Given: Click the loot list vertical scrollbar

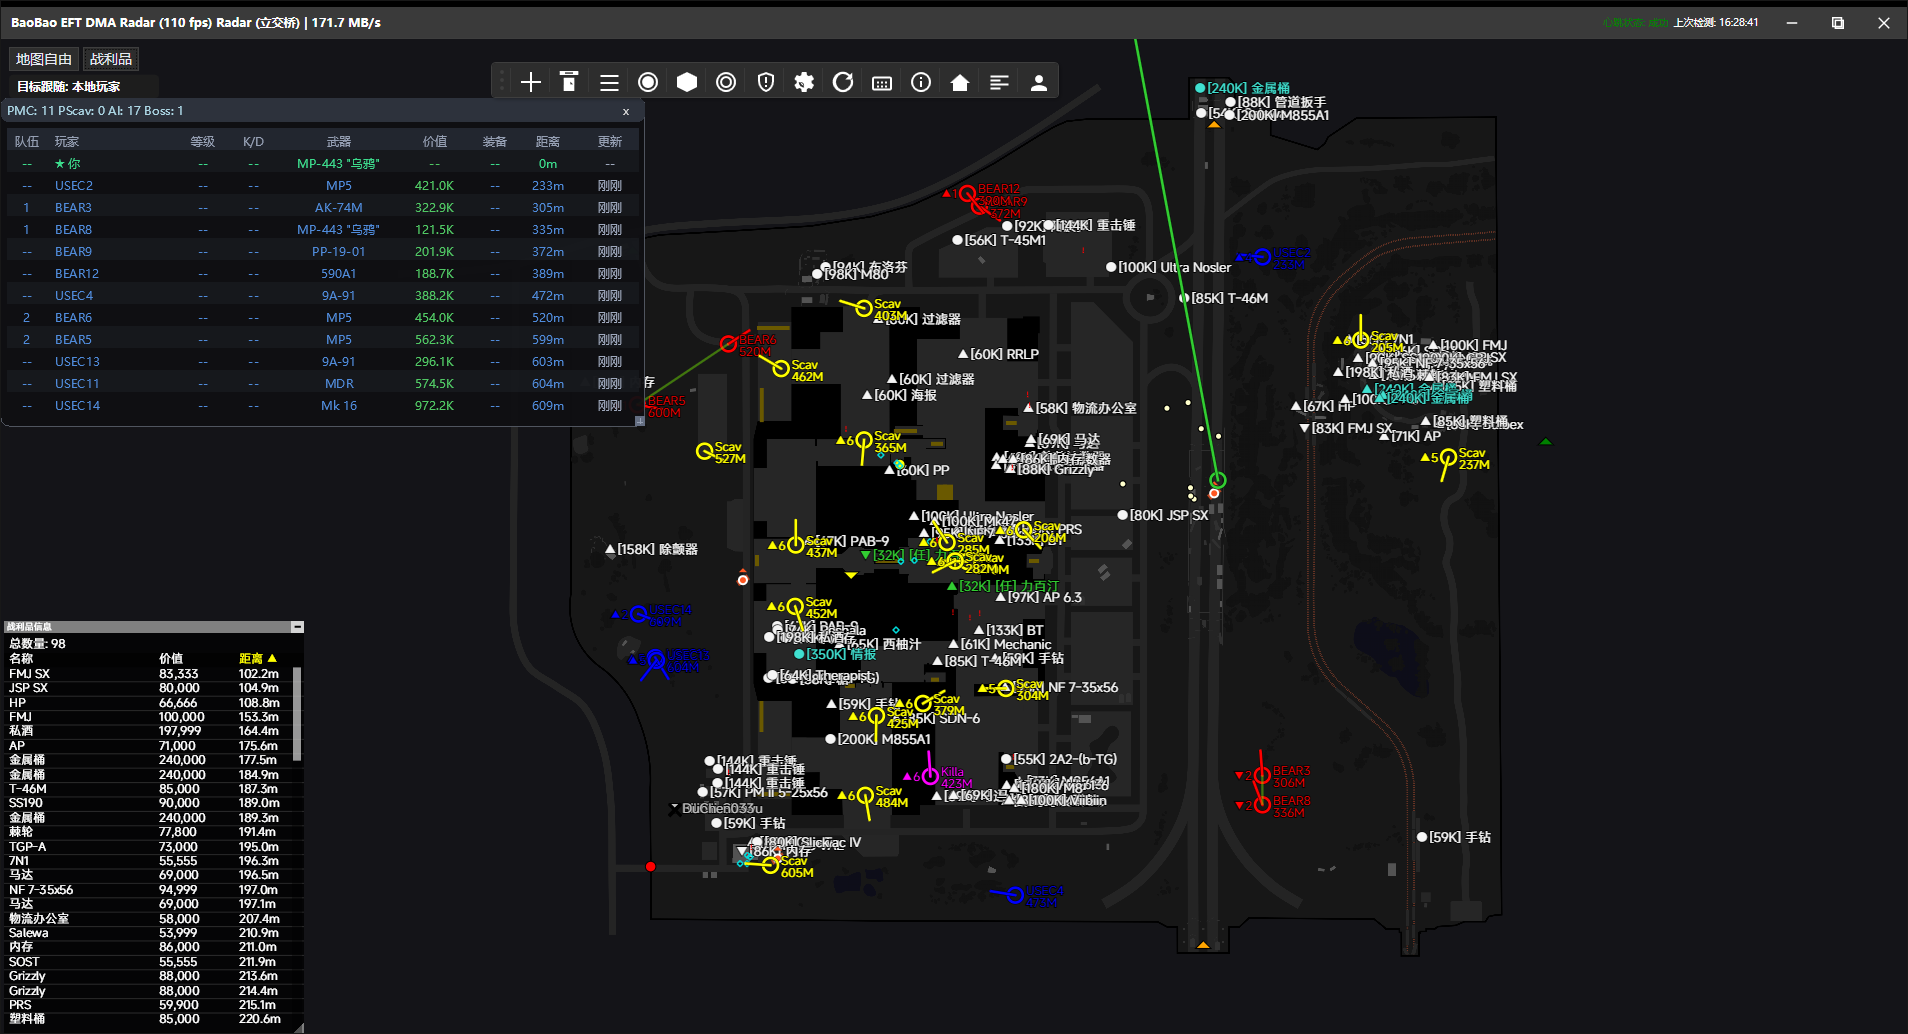Looking at the screenshot, I should pos(297,714).
